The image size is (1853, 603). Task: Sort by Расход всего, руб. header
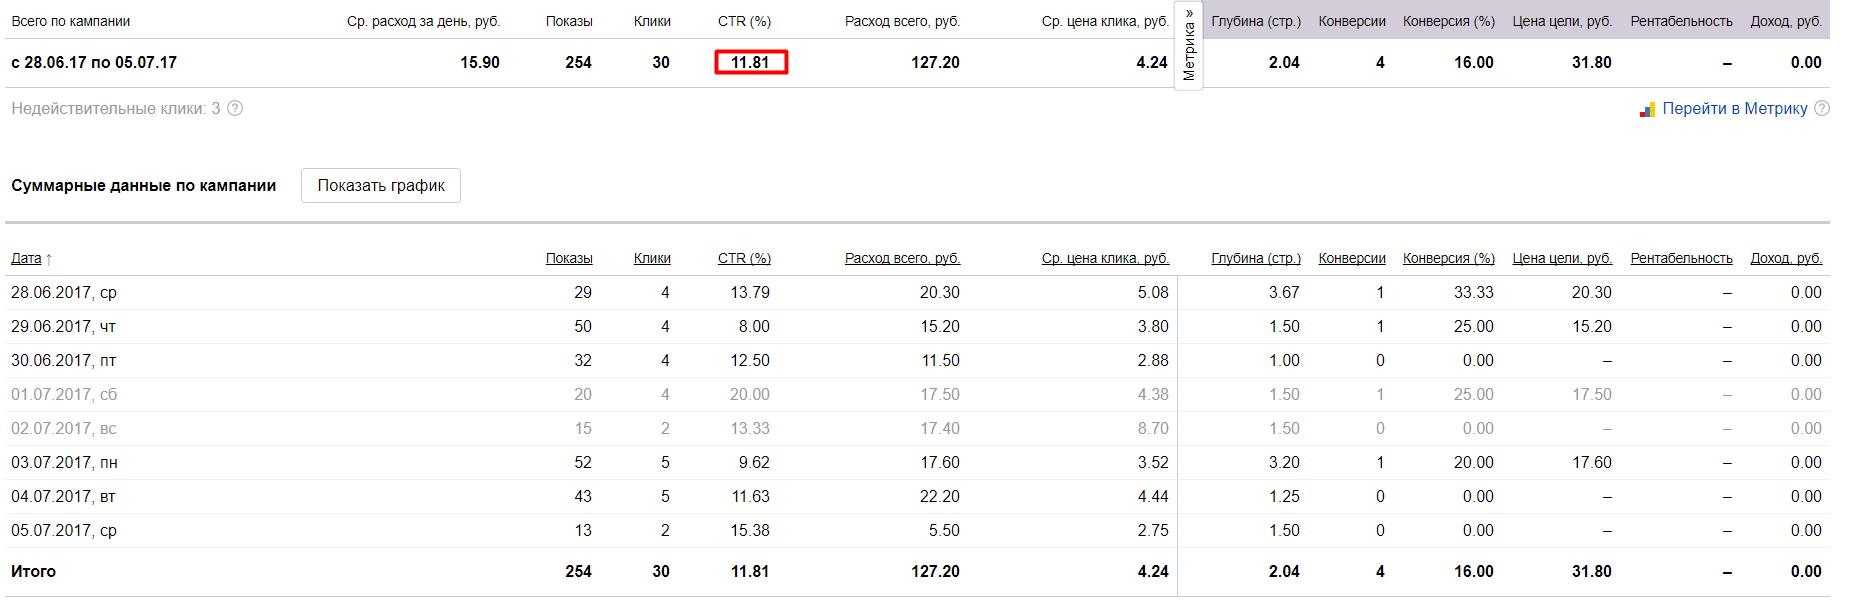[x=902, y=258]
